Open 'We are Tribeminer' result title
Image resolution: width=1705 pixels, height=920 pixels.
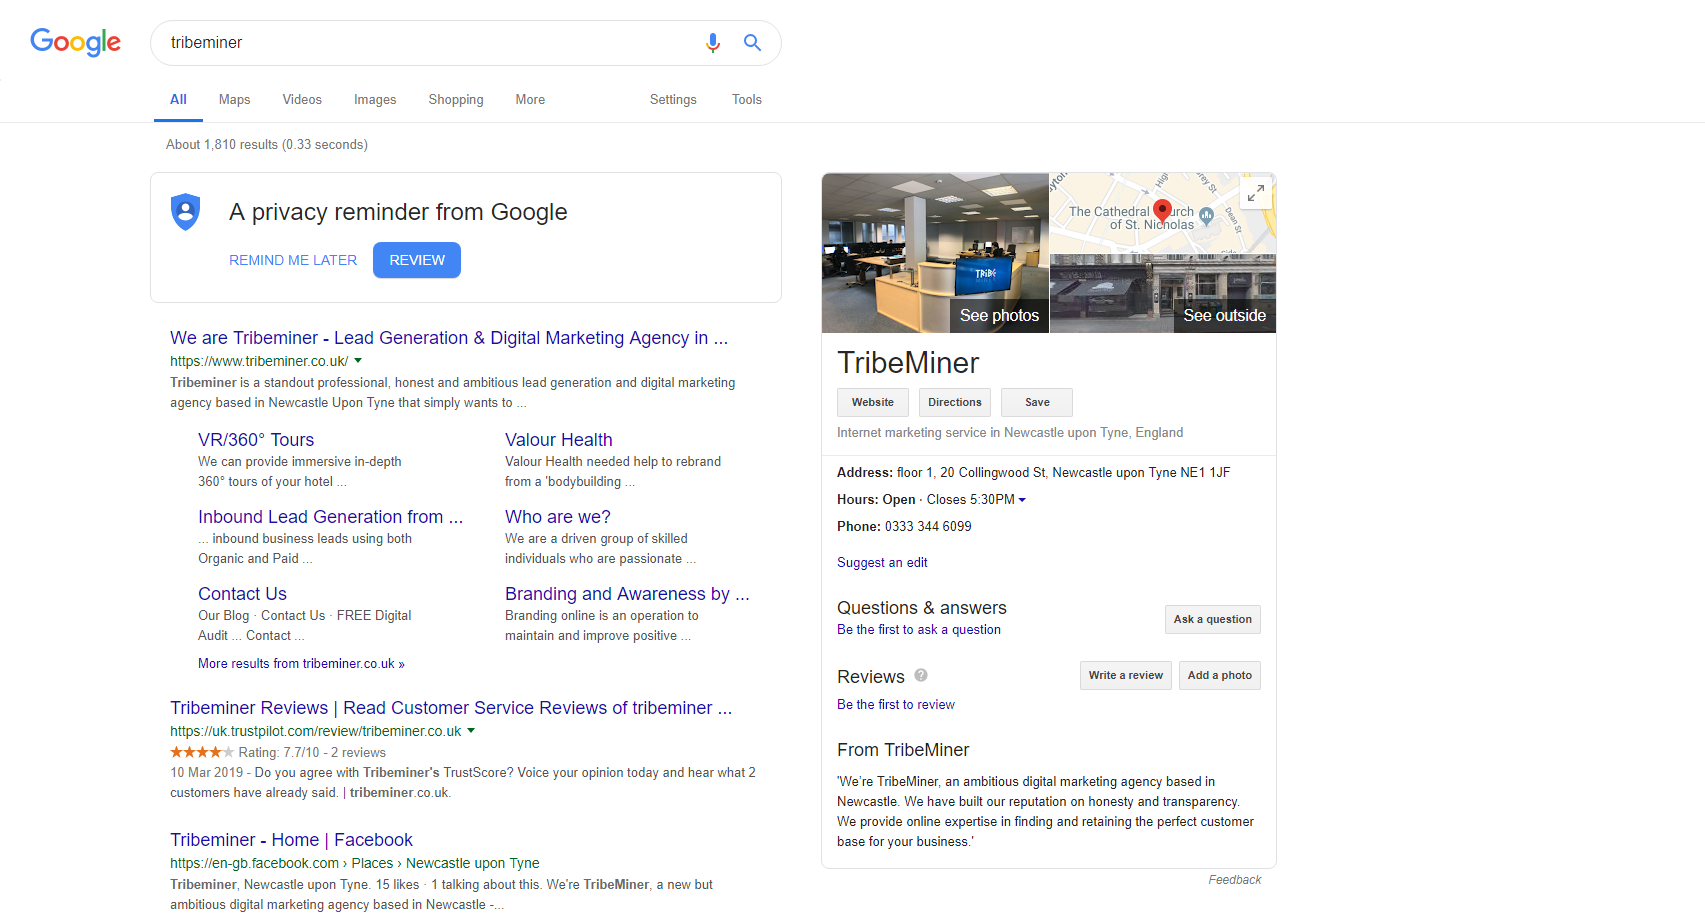point(449,338)
